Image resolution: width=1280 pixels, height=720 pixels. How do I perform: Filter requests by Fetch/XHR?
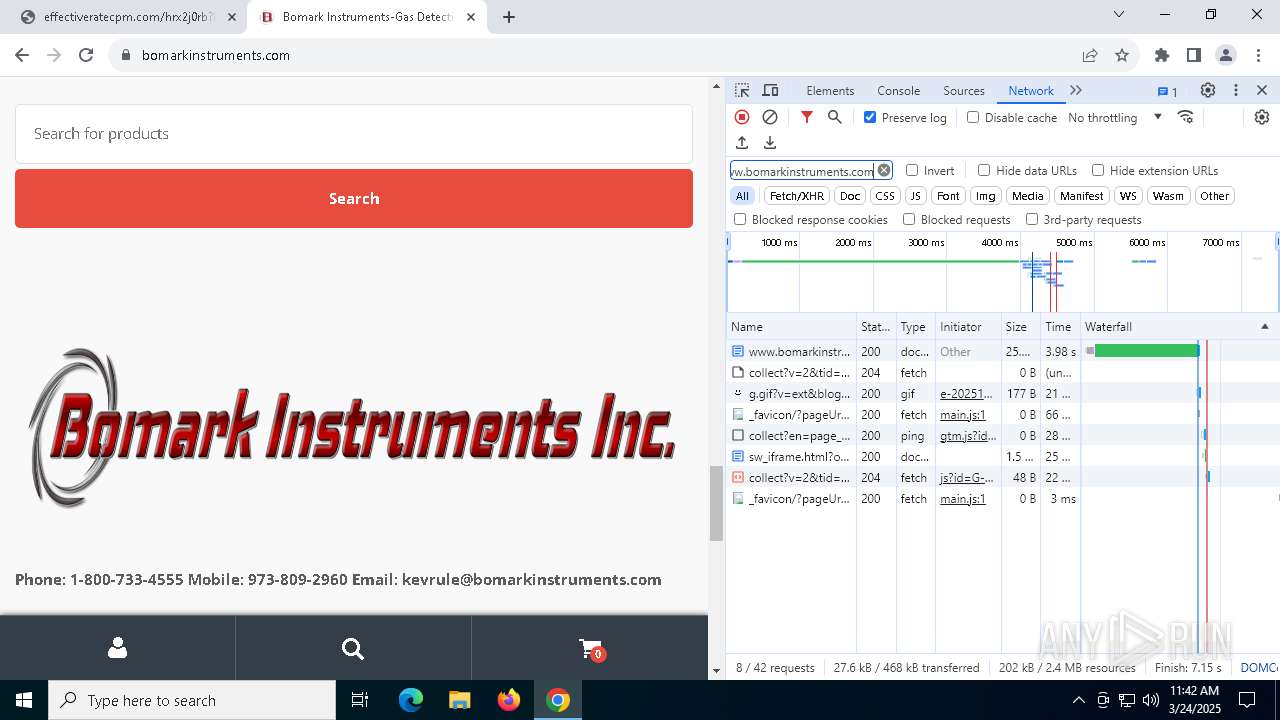click(x=797, y=196)
